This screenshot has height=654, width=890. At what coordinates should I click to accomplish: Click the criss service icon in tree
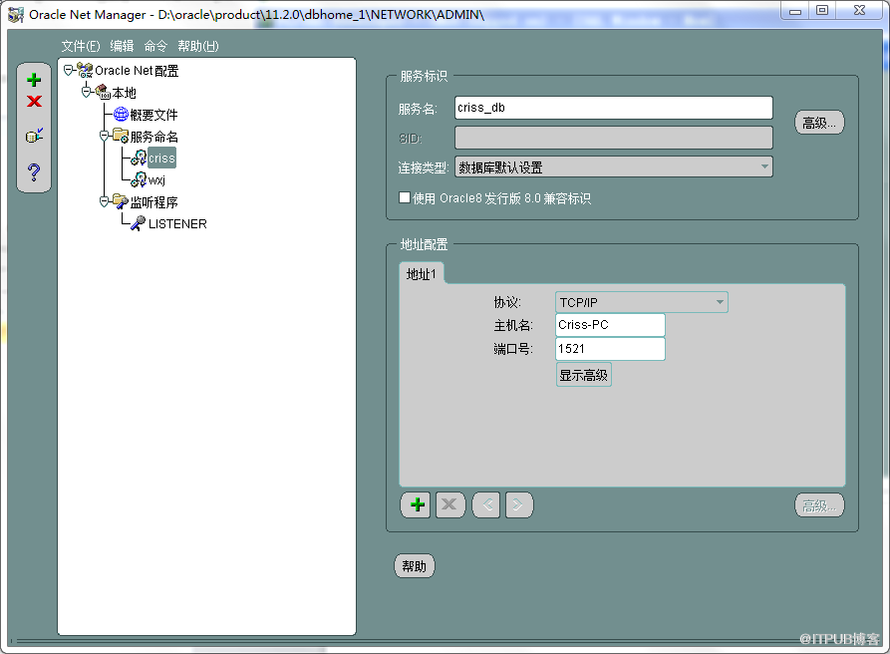138,158
